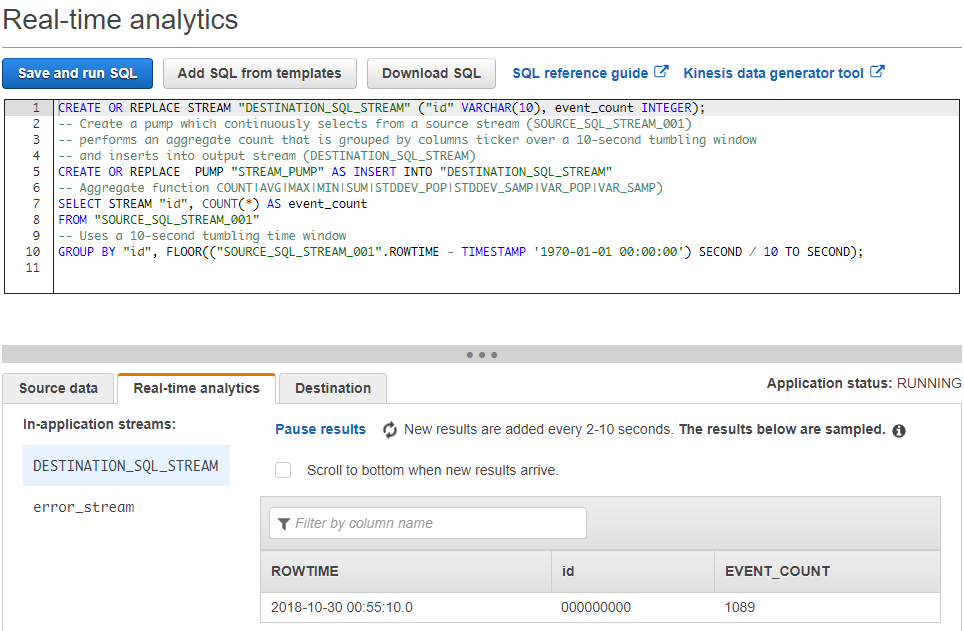Select the Real-time analytics tab

click(x=196, y=388)
